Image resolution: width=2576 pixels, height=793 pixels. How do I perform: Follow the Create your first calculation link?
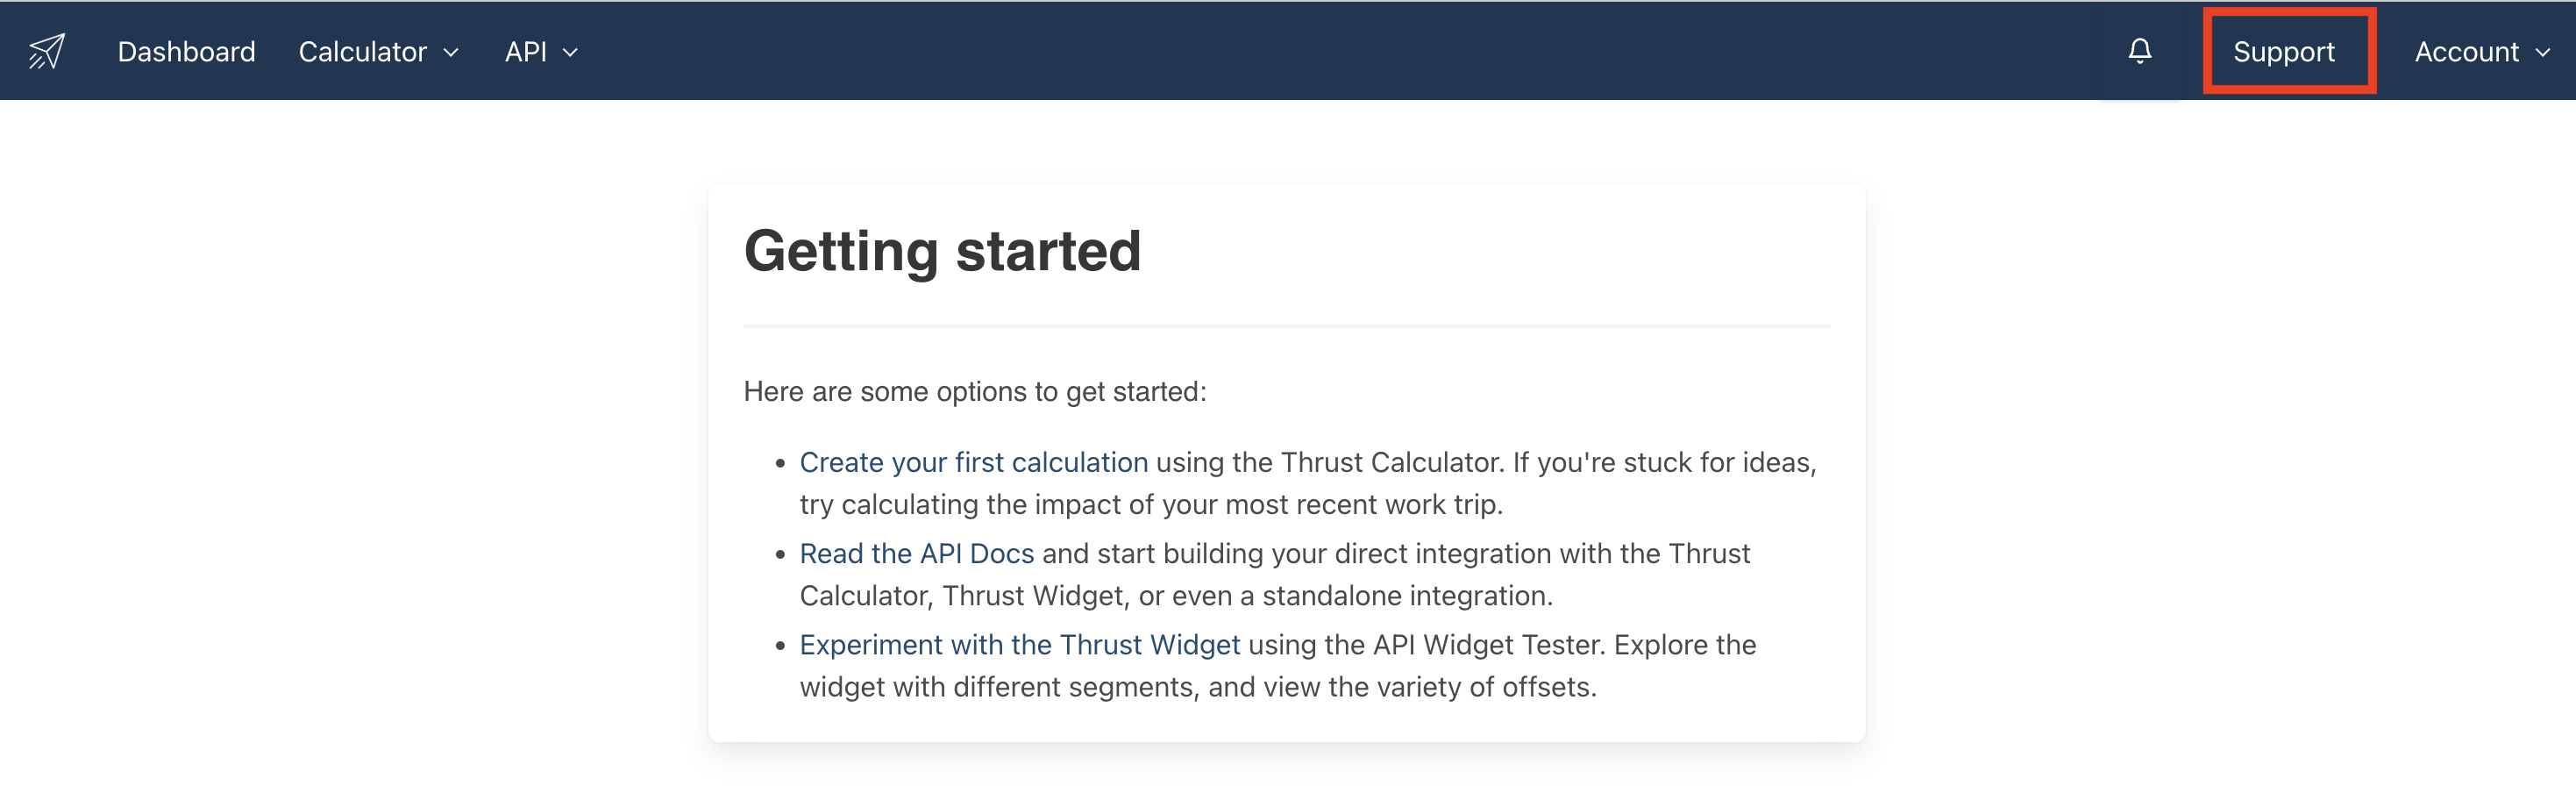(x=973, y=462)
